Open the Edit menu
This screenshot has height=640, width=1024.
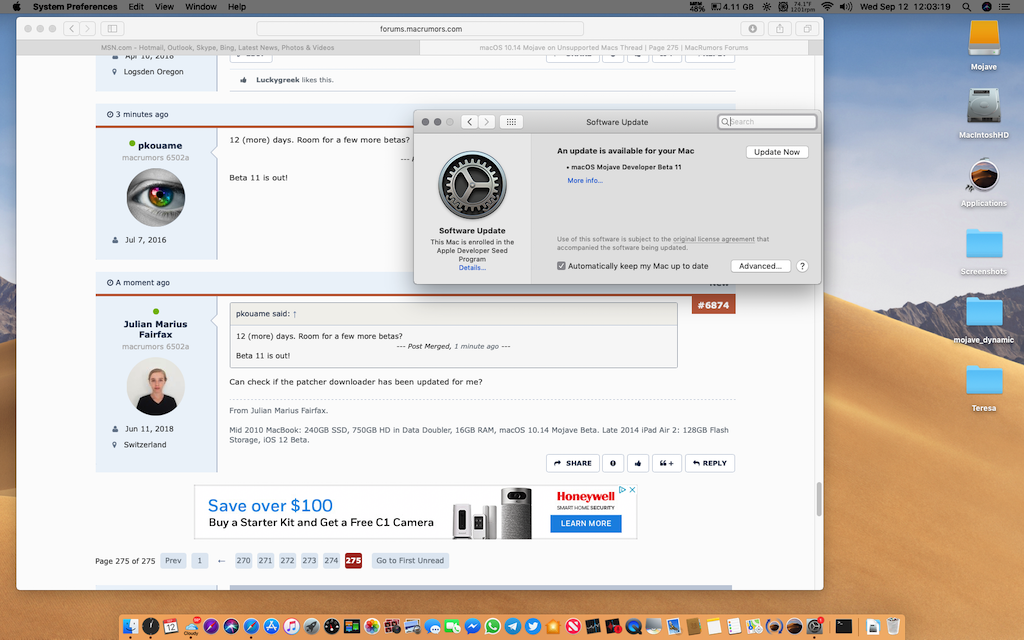[x=136, y=7]
